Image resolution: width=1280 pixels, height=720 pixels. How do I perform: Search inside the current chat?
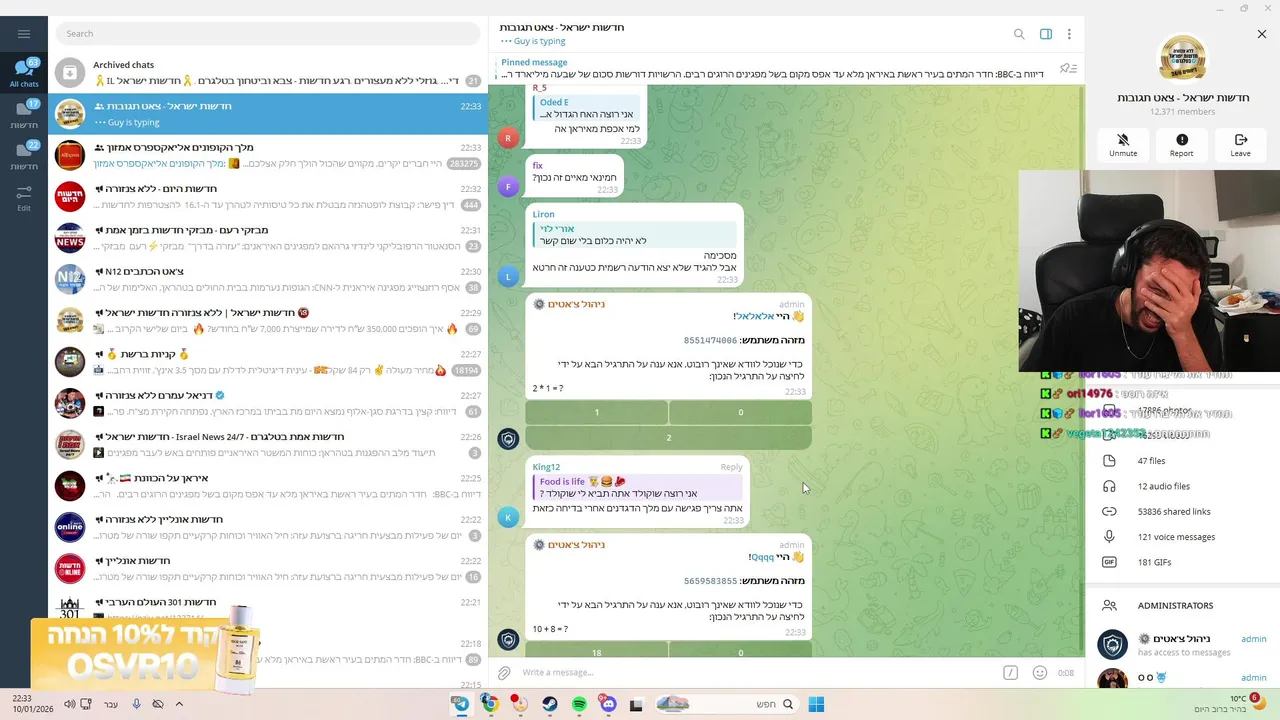point(1019,34)
